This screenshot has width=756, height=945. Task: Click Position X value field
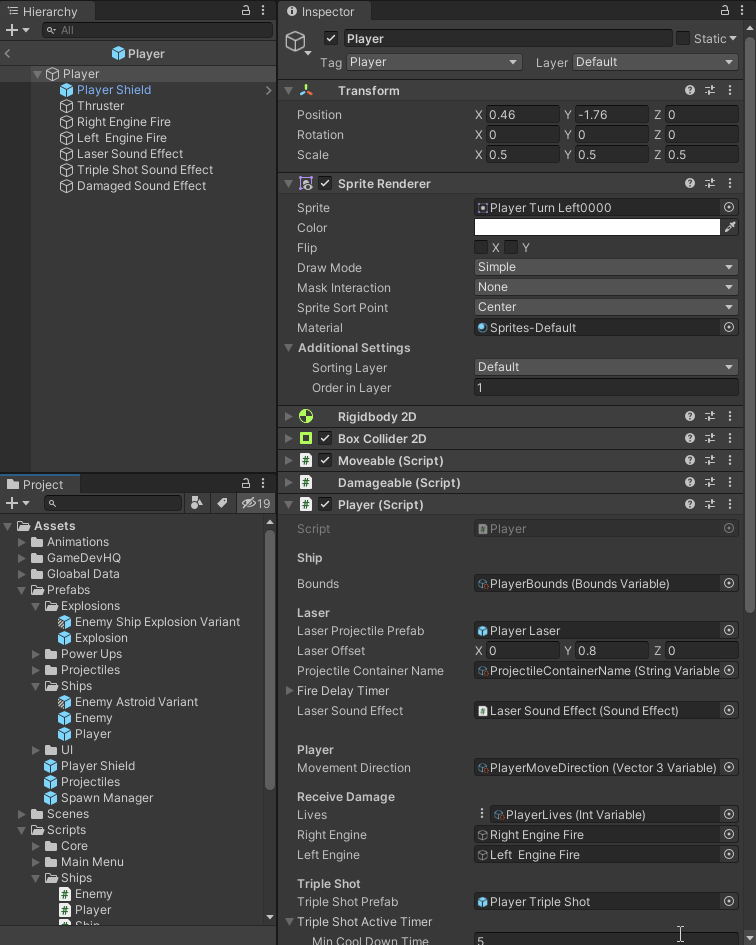coord(523,115)
